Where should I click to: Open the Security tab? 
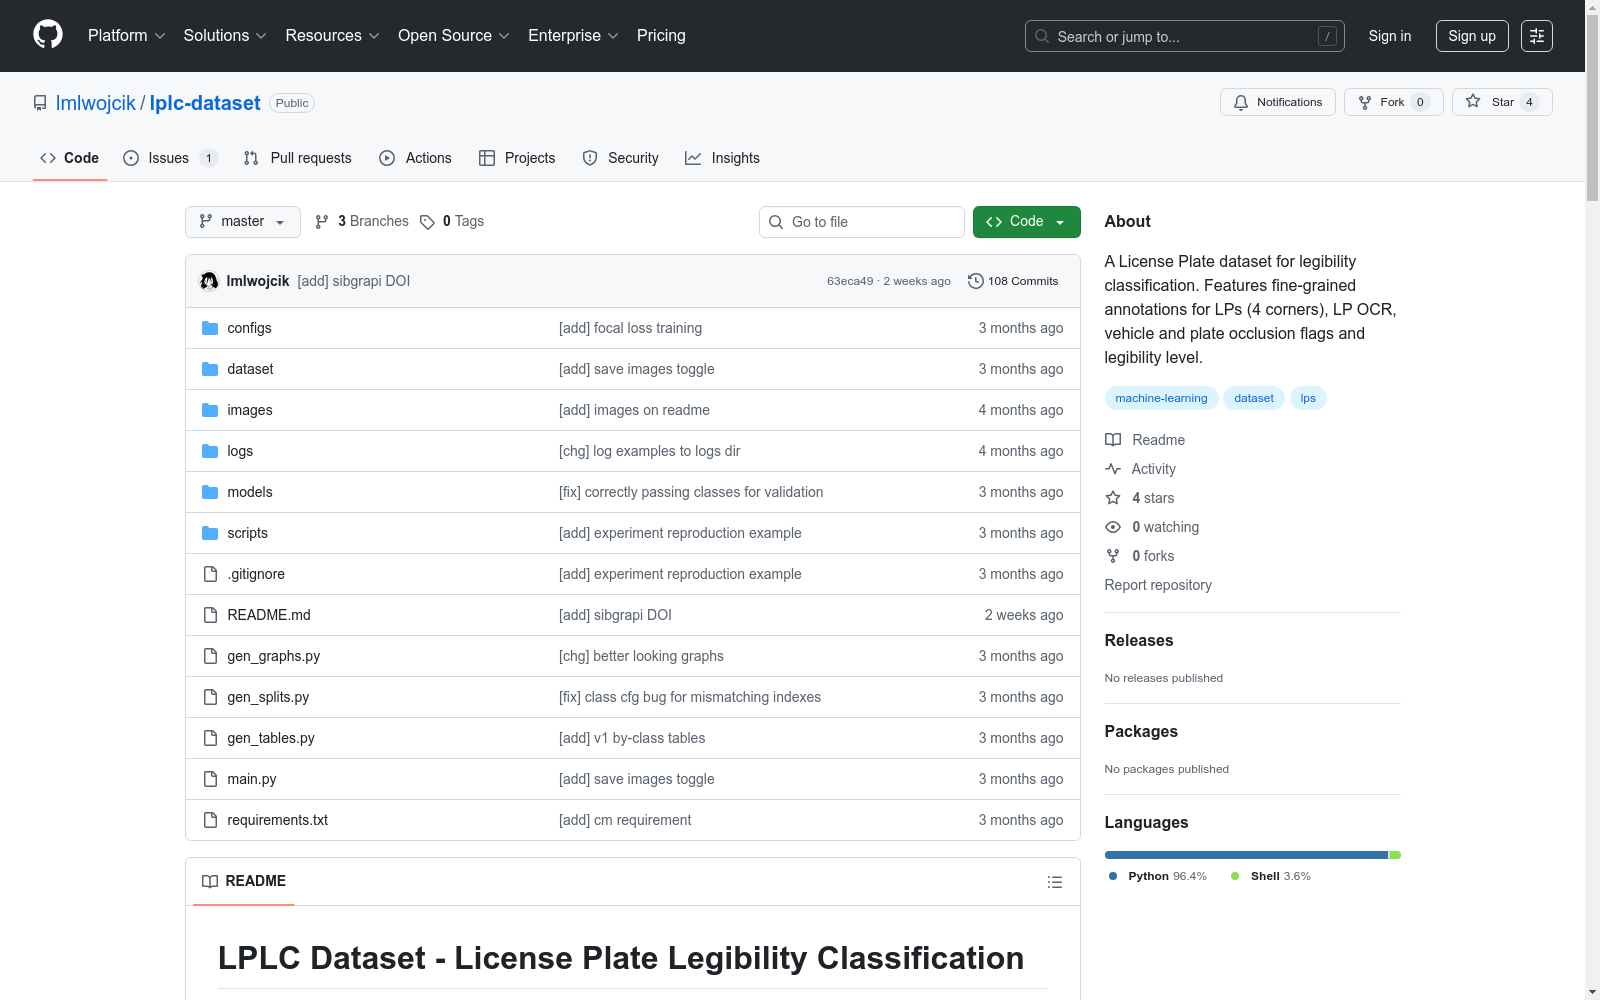(621, 158)
